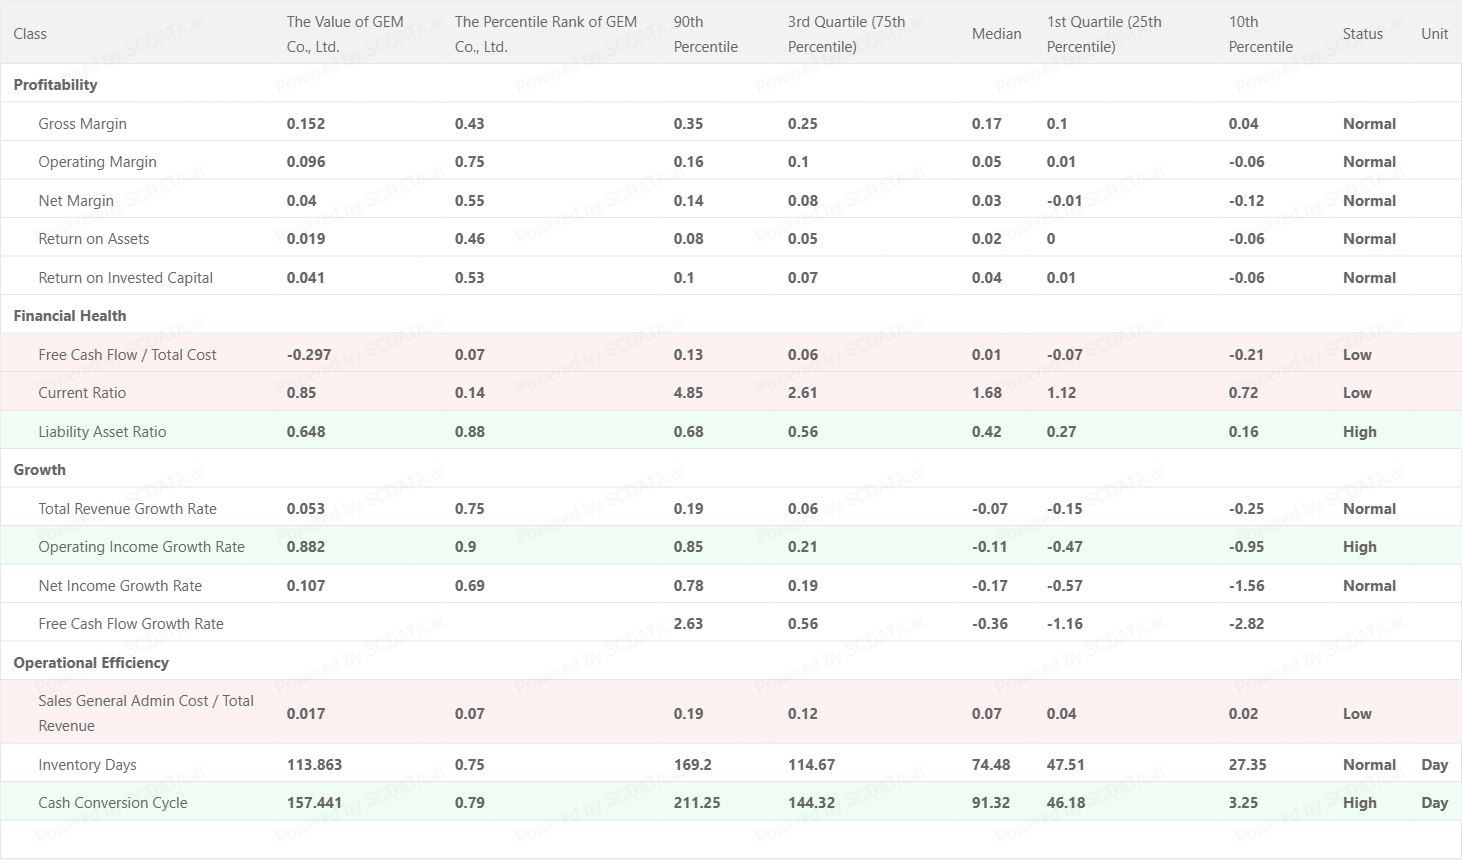Click the Median column header
1462x860 pixels.
pos(997,34)
